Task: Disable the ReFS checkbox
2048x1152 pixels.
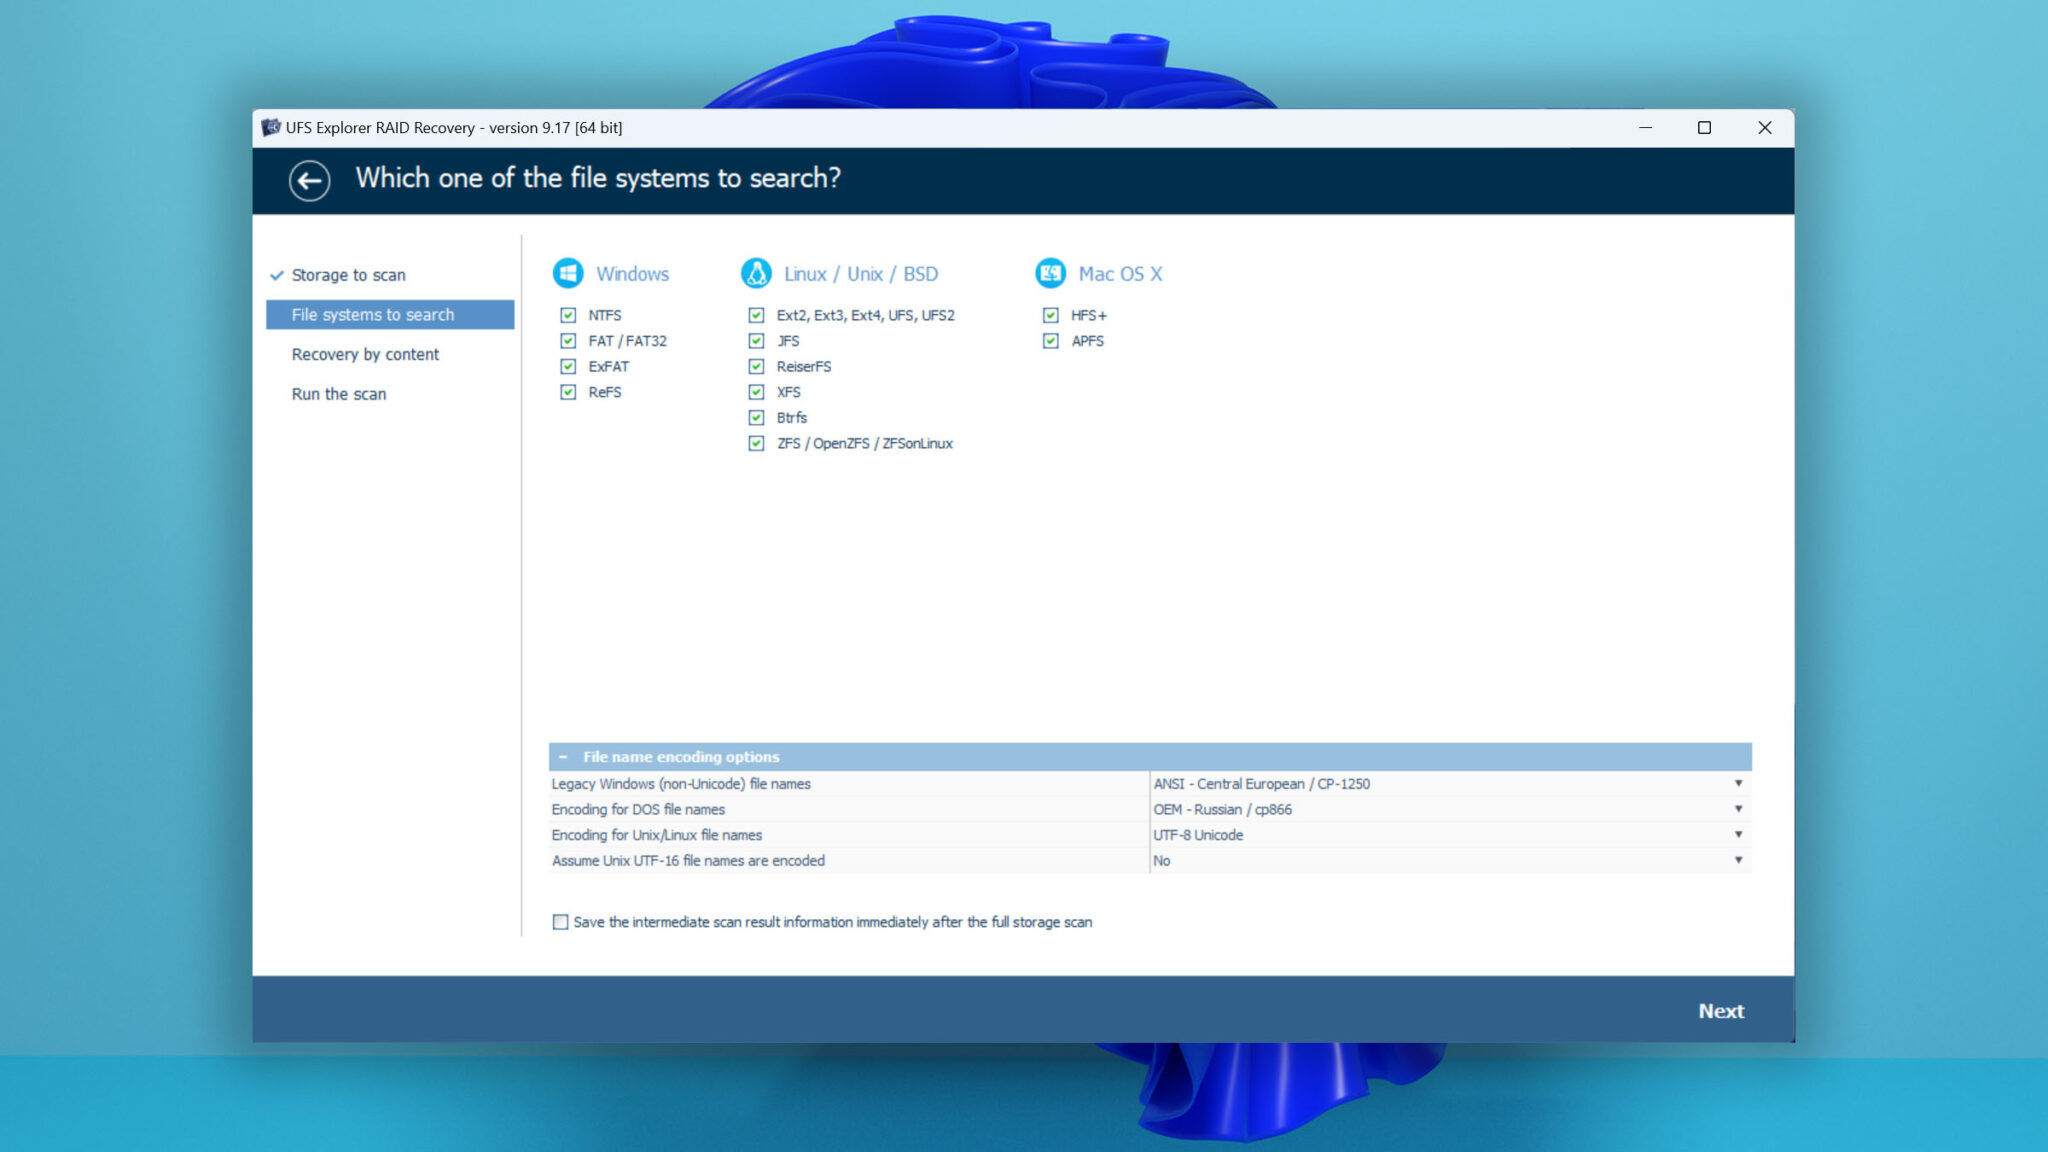Action: [x=568, y=392]
